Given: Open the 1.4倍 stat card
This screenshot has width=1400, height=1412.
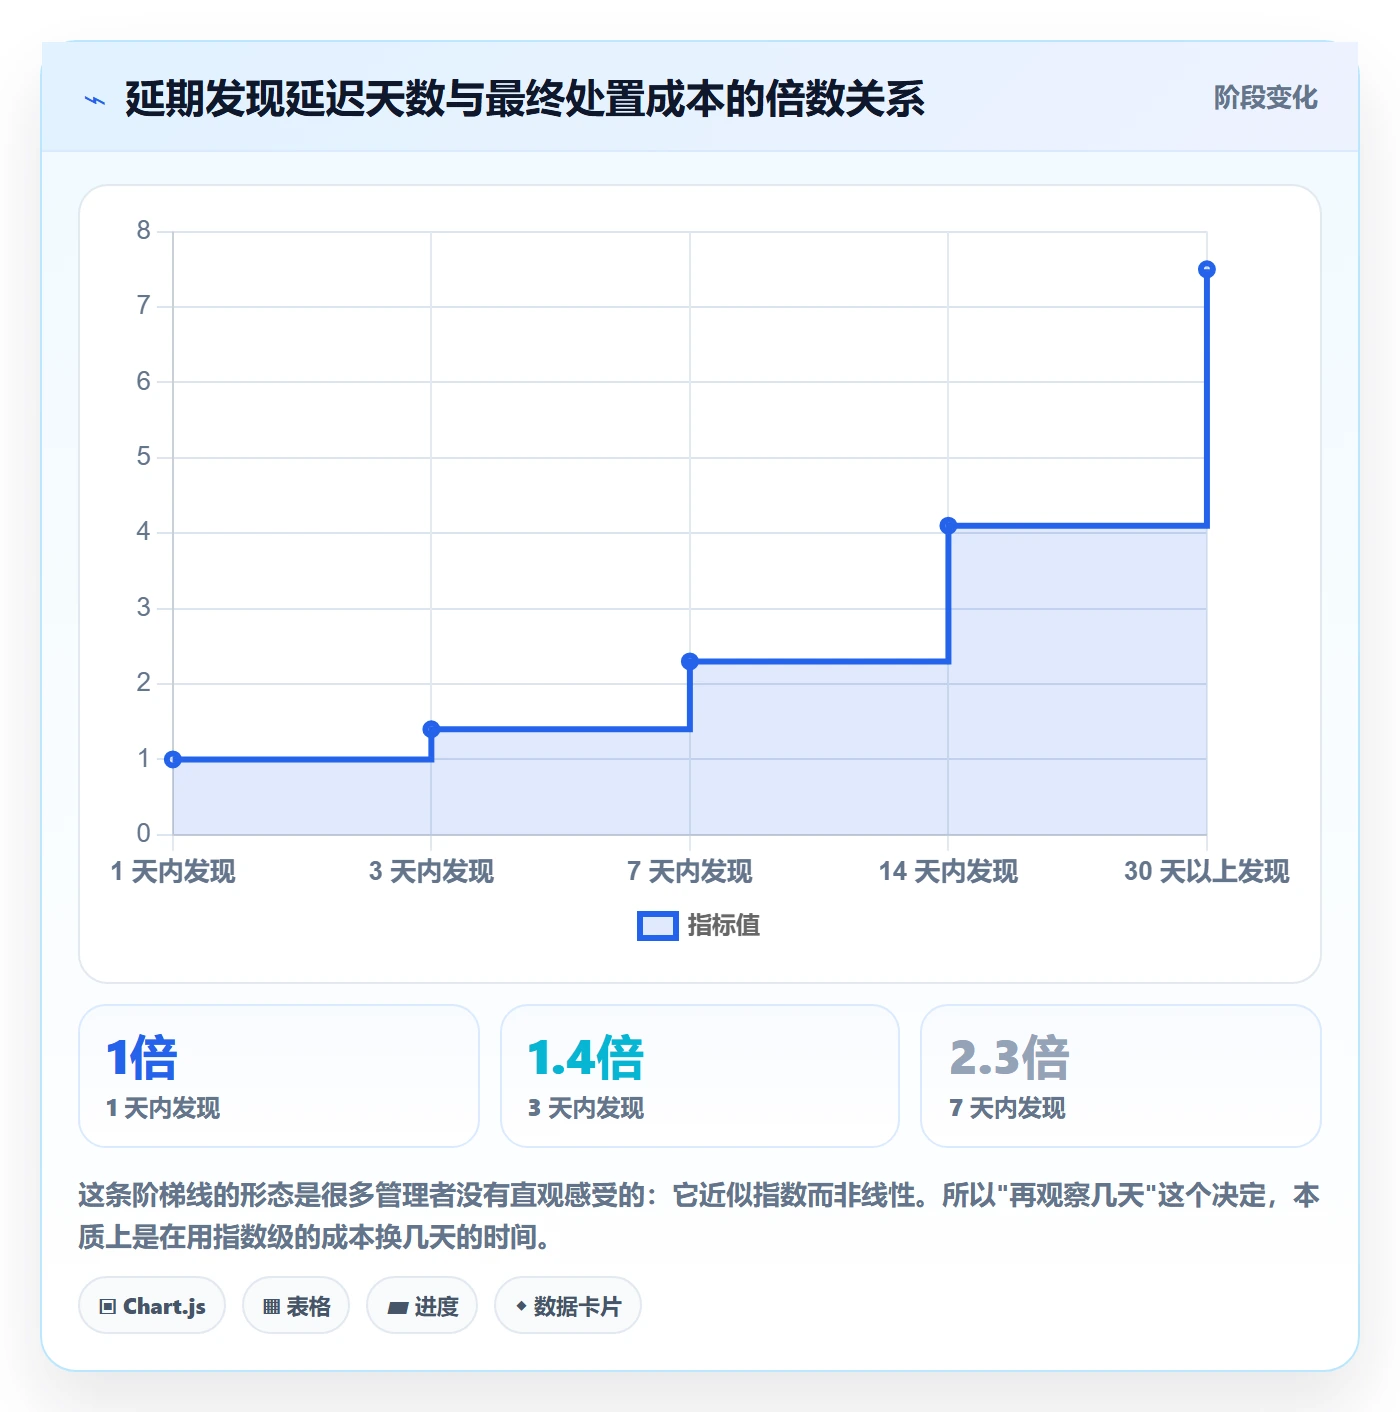Looking at the screenshot, I should (700, 1076).
